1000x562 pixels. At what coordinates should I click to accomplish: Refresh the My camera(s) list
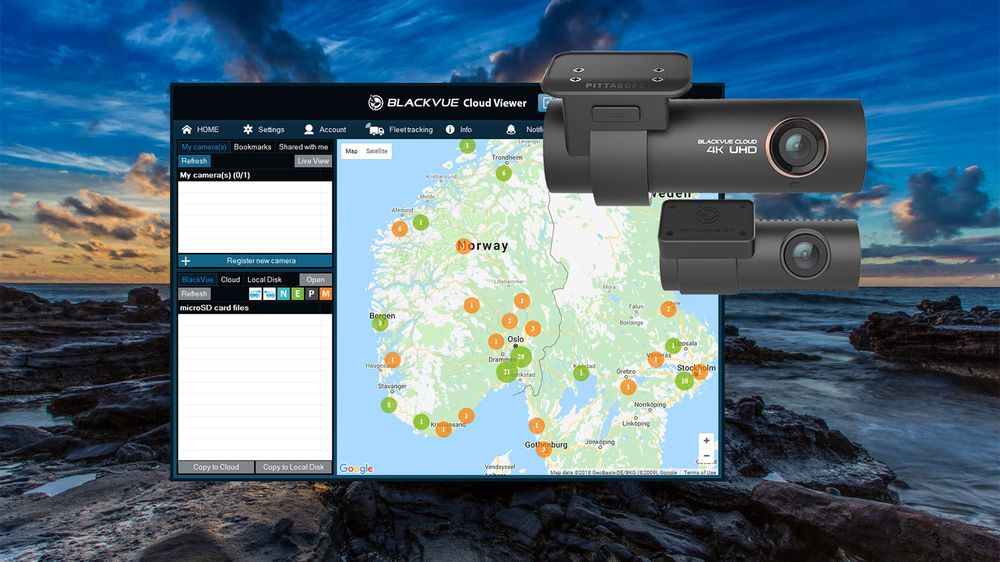tap(194, 161)
